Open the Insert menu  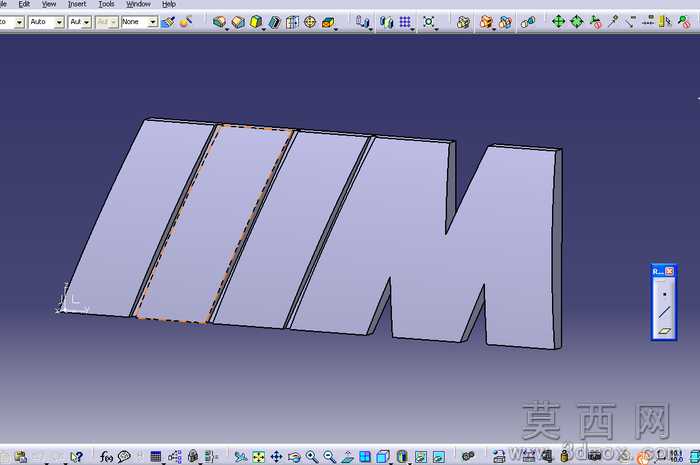(77, 4)
